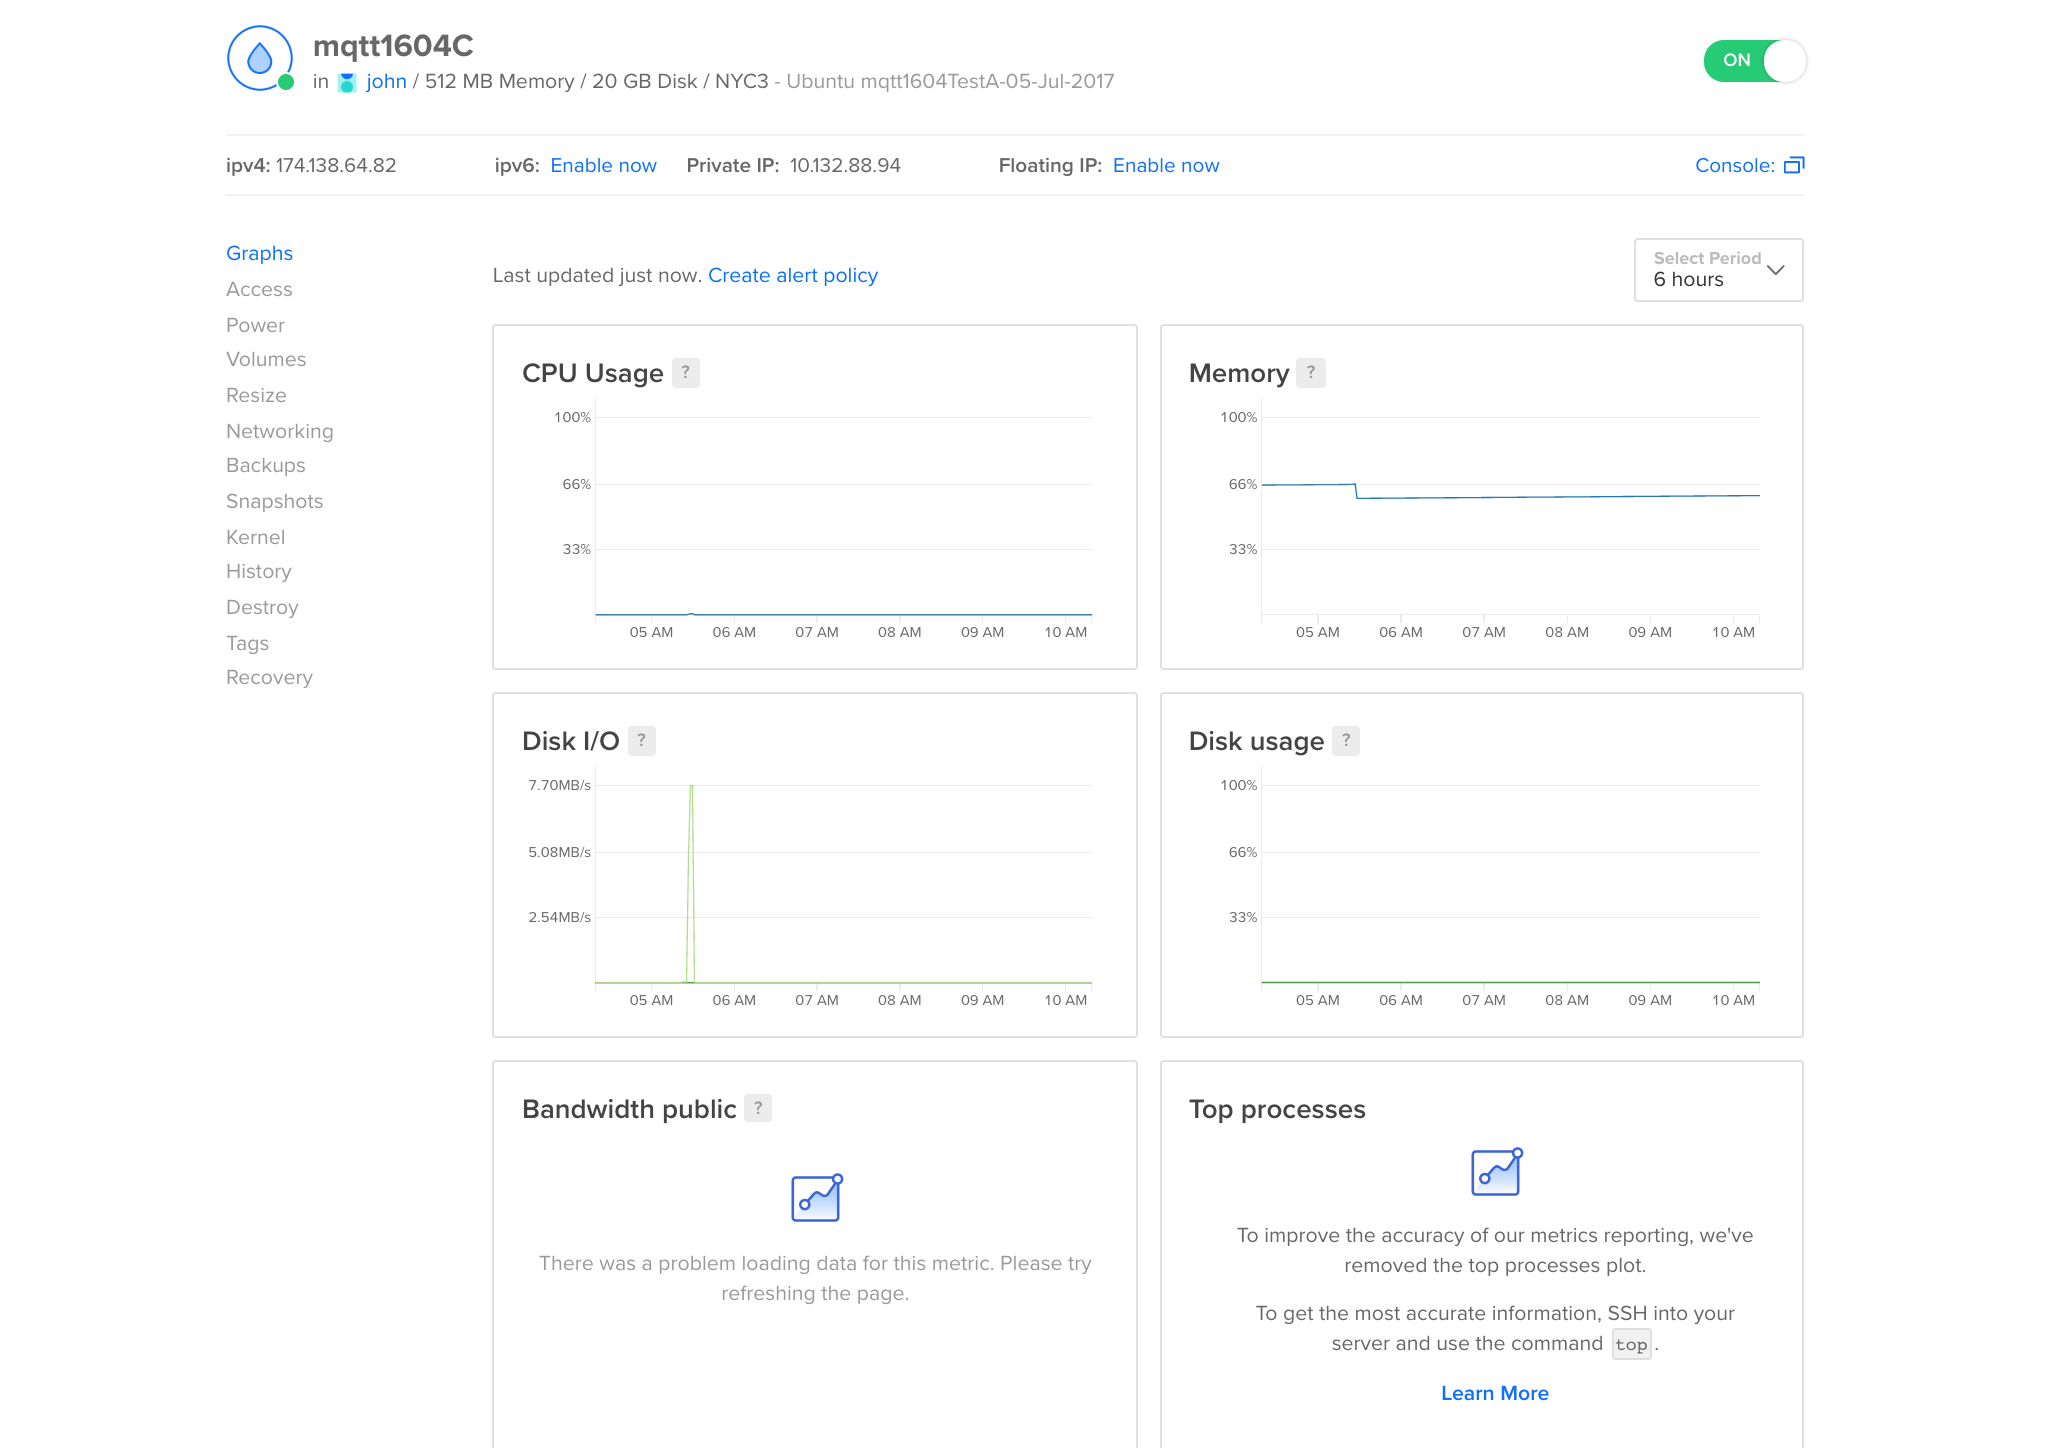This screenshot has height=1448, width=2052.
Task: Toggle the droplet ON power switch
Action: tap(1755, 61)
